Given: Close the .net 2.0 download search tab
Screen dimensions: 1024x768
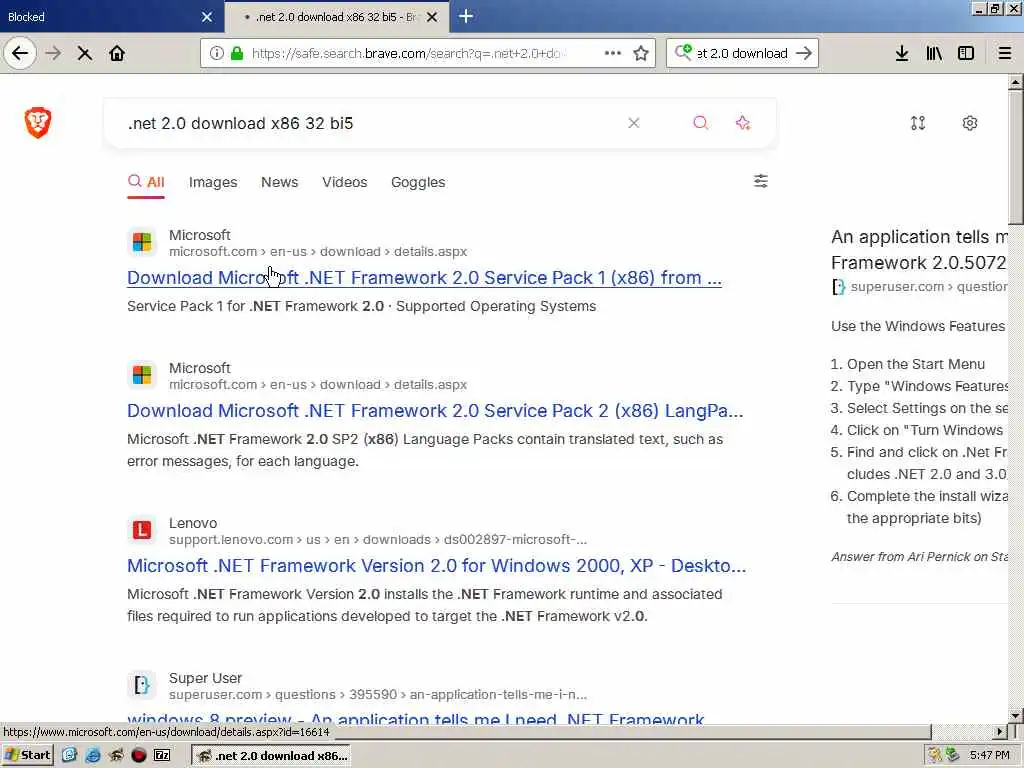Looking at the screenshot, I should coord(432,17).
